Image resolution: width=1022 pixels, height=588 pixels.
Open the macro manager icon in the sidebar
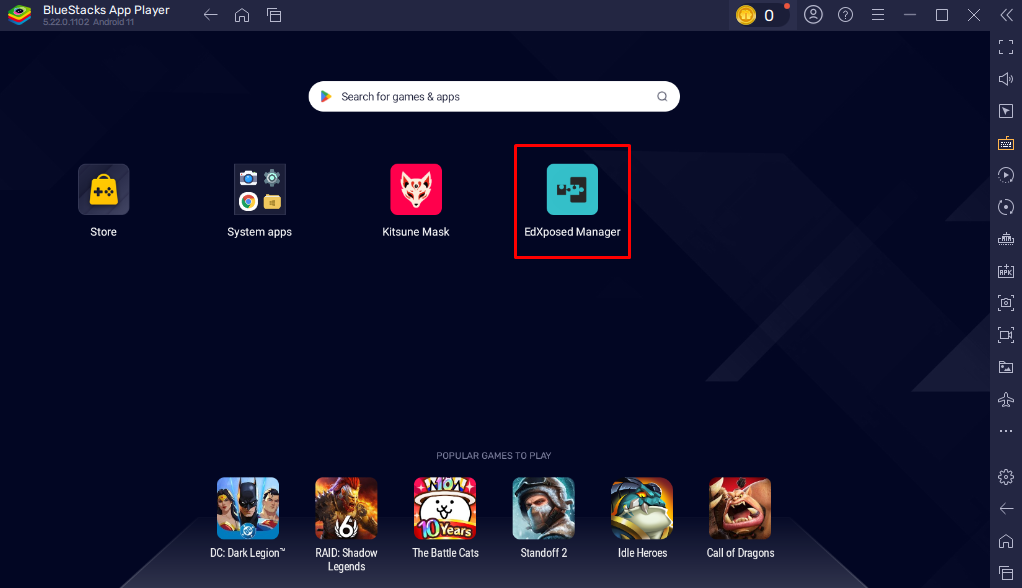pyautogui.click(x=1006, y=239)
